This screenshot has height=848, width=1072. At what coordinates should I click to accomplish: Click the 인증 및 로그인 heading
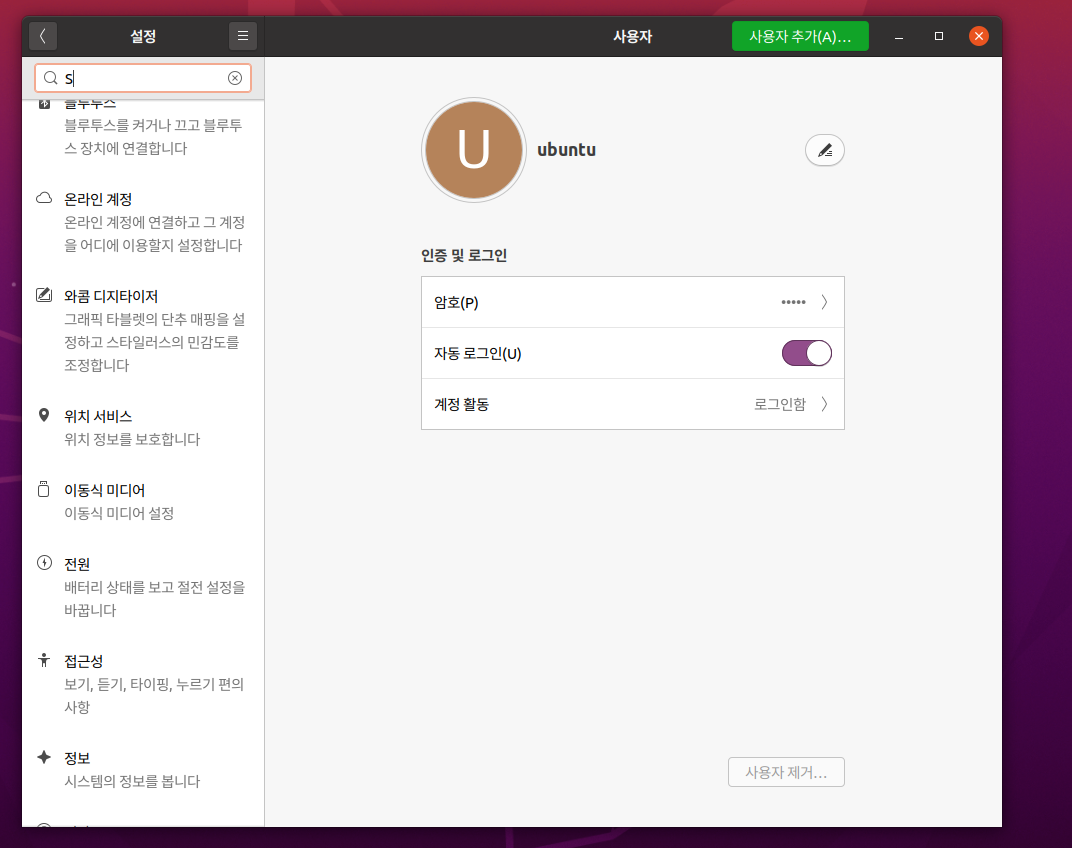point(464,255)
